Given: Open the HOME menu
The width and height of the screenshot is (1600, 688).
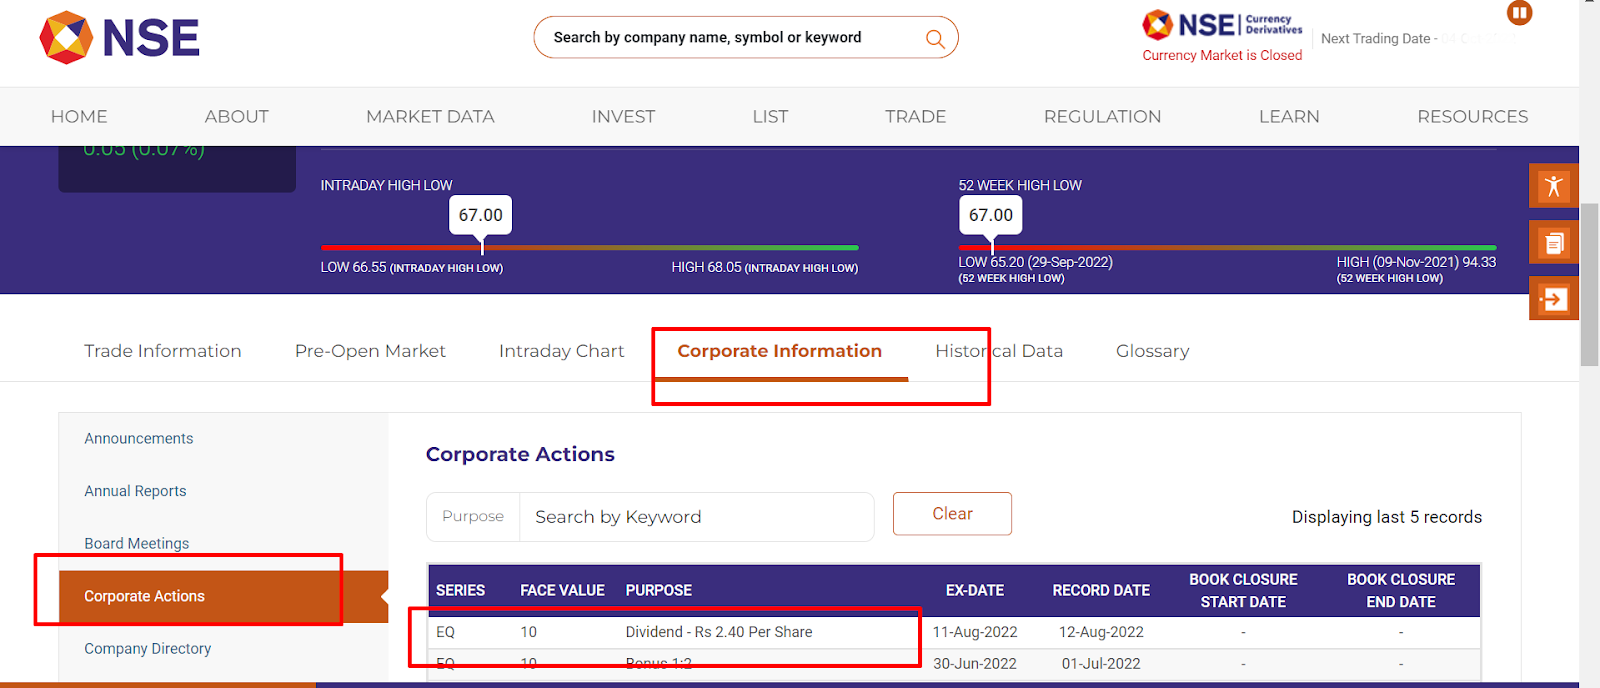Looking at the screenshot, I should pos(79,116).
